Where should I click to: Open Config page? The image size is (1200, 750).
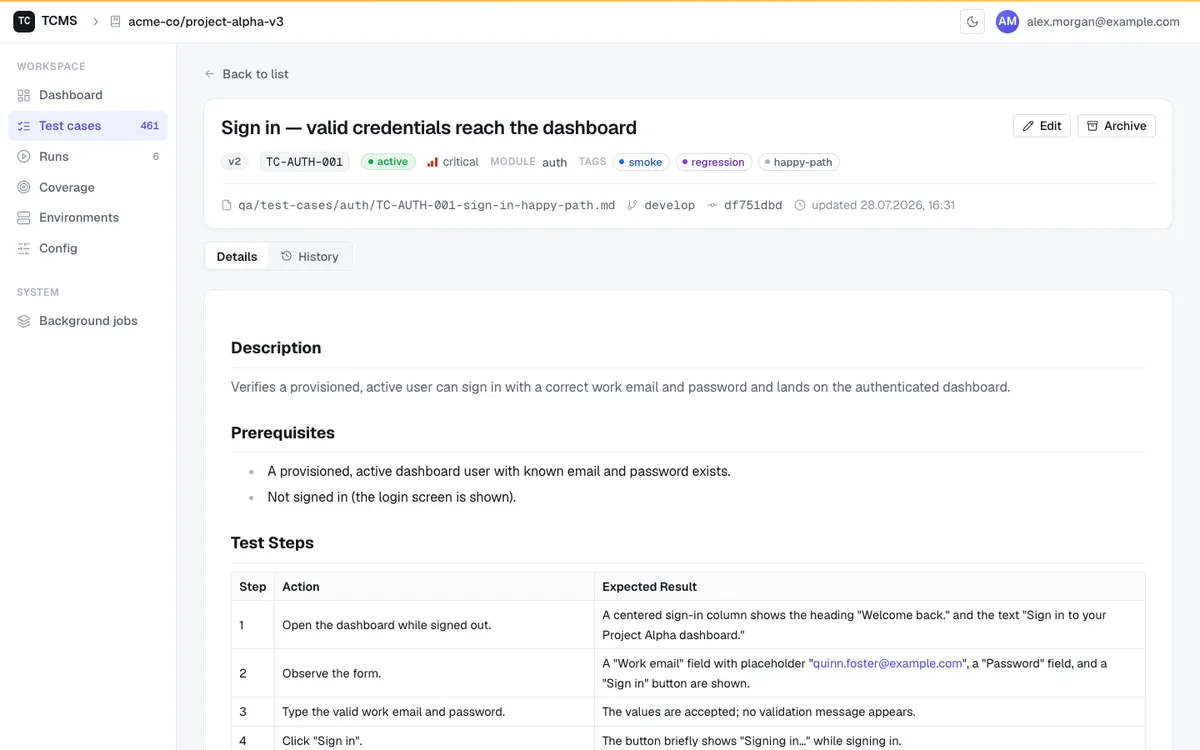click(88, 248)
